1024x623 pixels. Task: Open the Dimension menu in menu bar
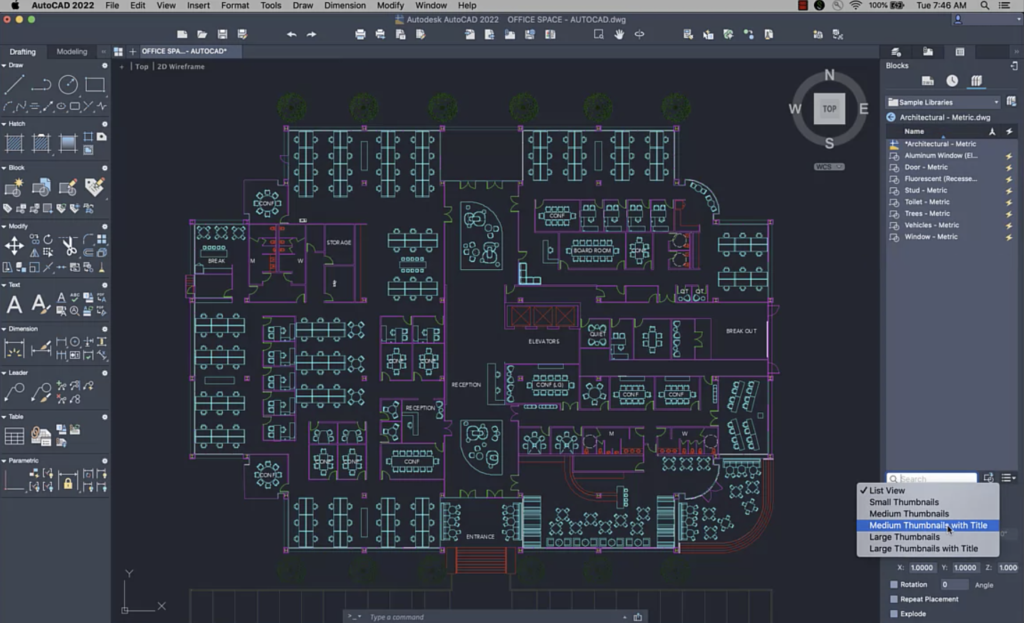[x=344, y=5]
